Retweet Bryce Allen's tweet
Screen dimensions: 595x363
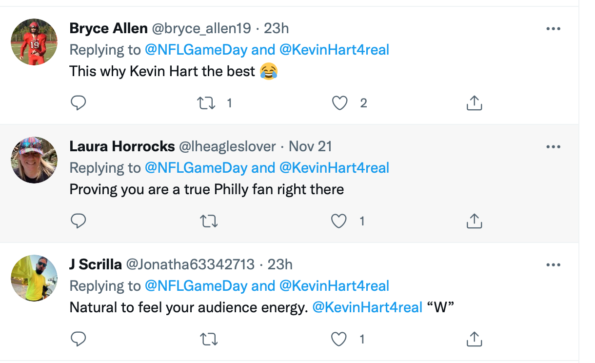click(206, 103)
